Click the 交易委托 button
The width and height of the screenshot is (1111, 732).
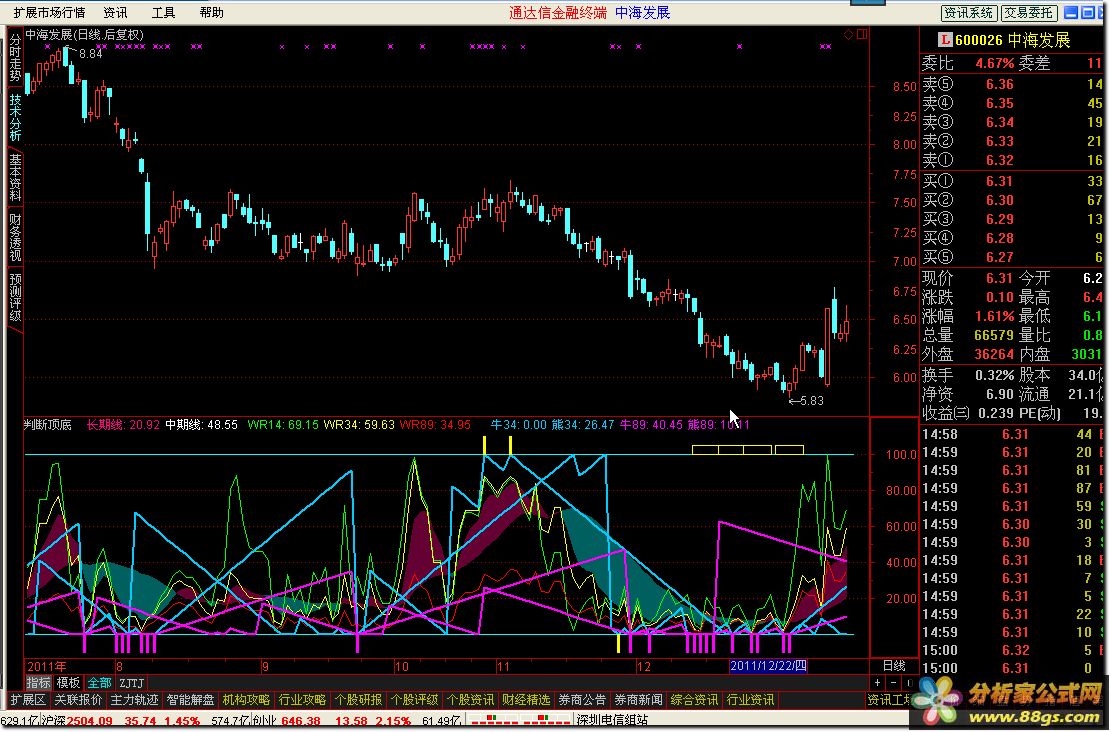pyautogui.click(x=1029, y=13)
